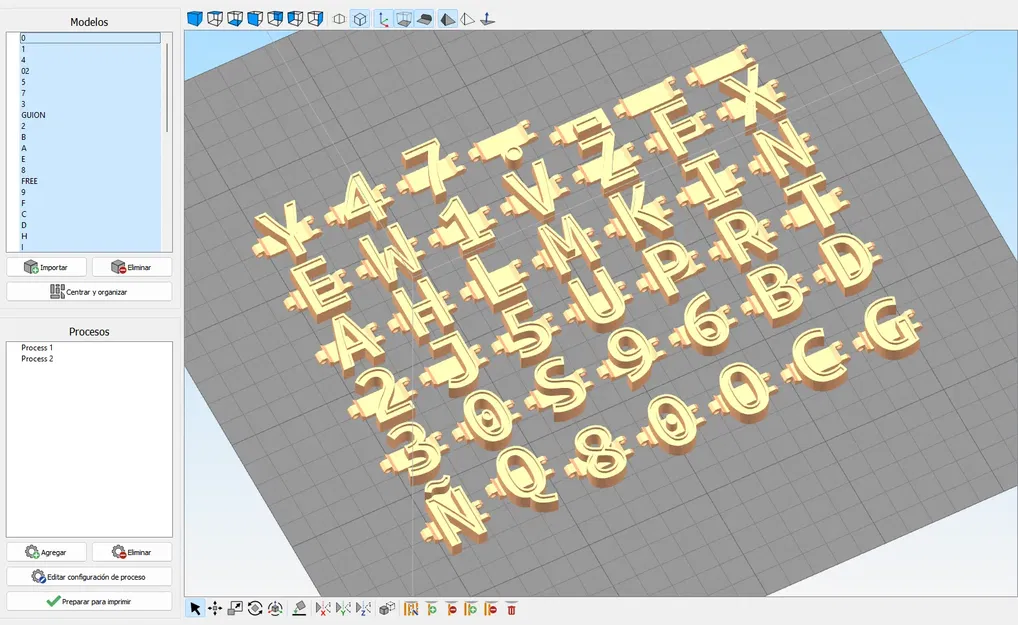Click the first add support (green plus) icon
1018x625 pixels.
431,609
